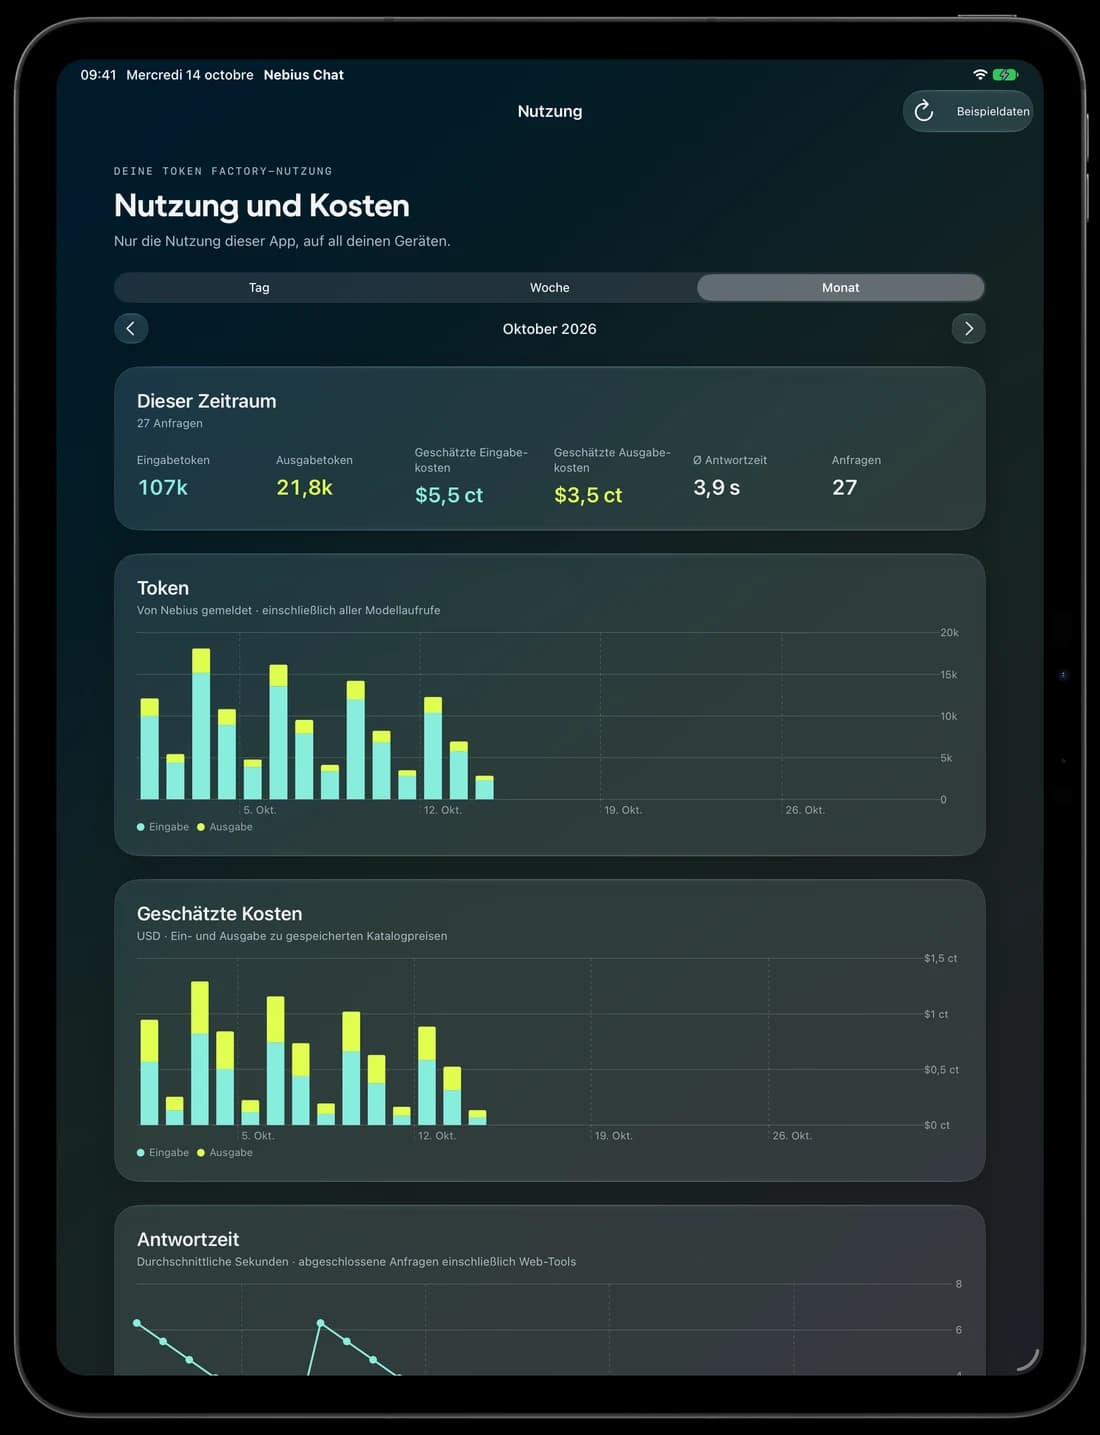Screen dimensions: 1100x1435
Task: Go to previous month with left chevron
Action: click(x=131, y=328)
